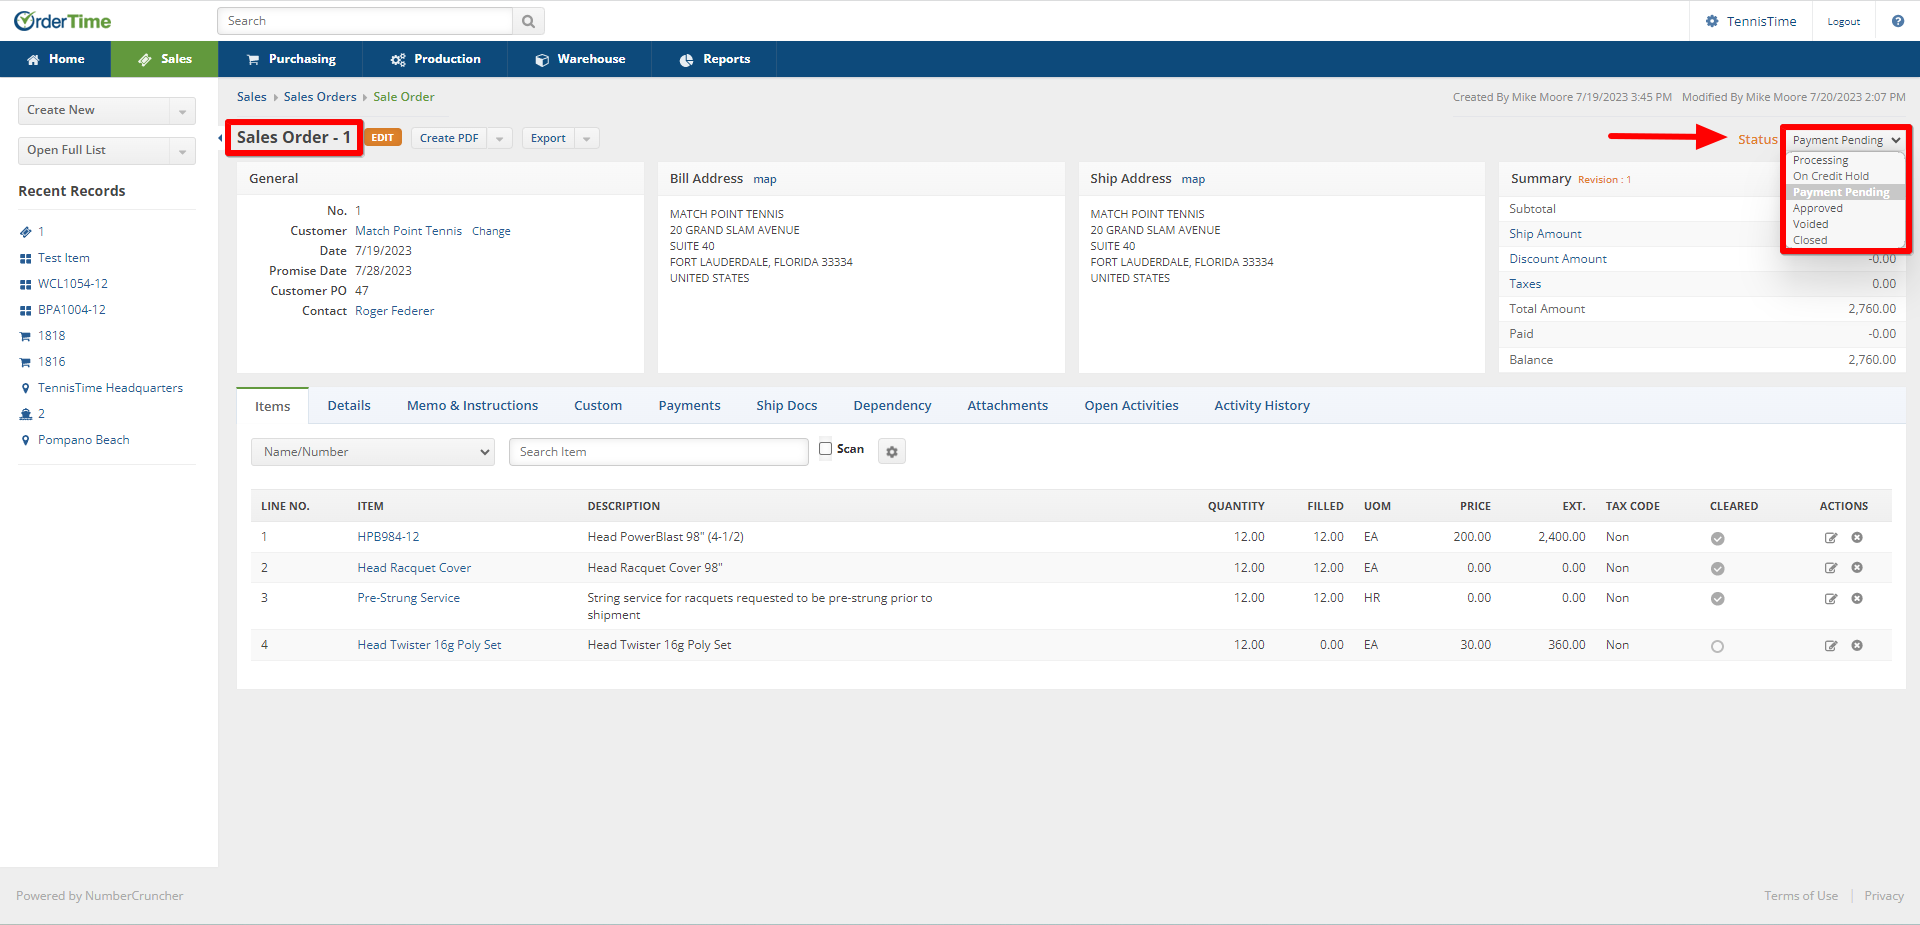Open contact Roger Federer
Screen dimensions: 1920x925
pyautogui.click(x=394, y=311)
